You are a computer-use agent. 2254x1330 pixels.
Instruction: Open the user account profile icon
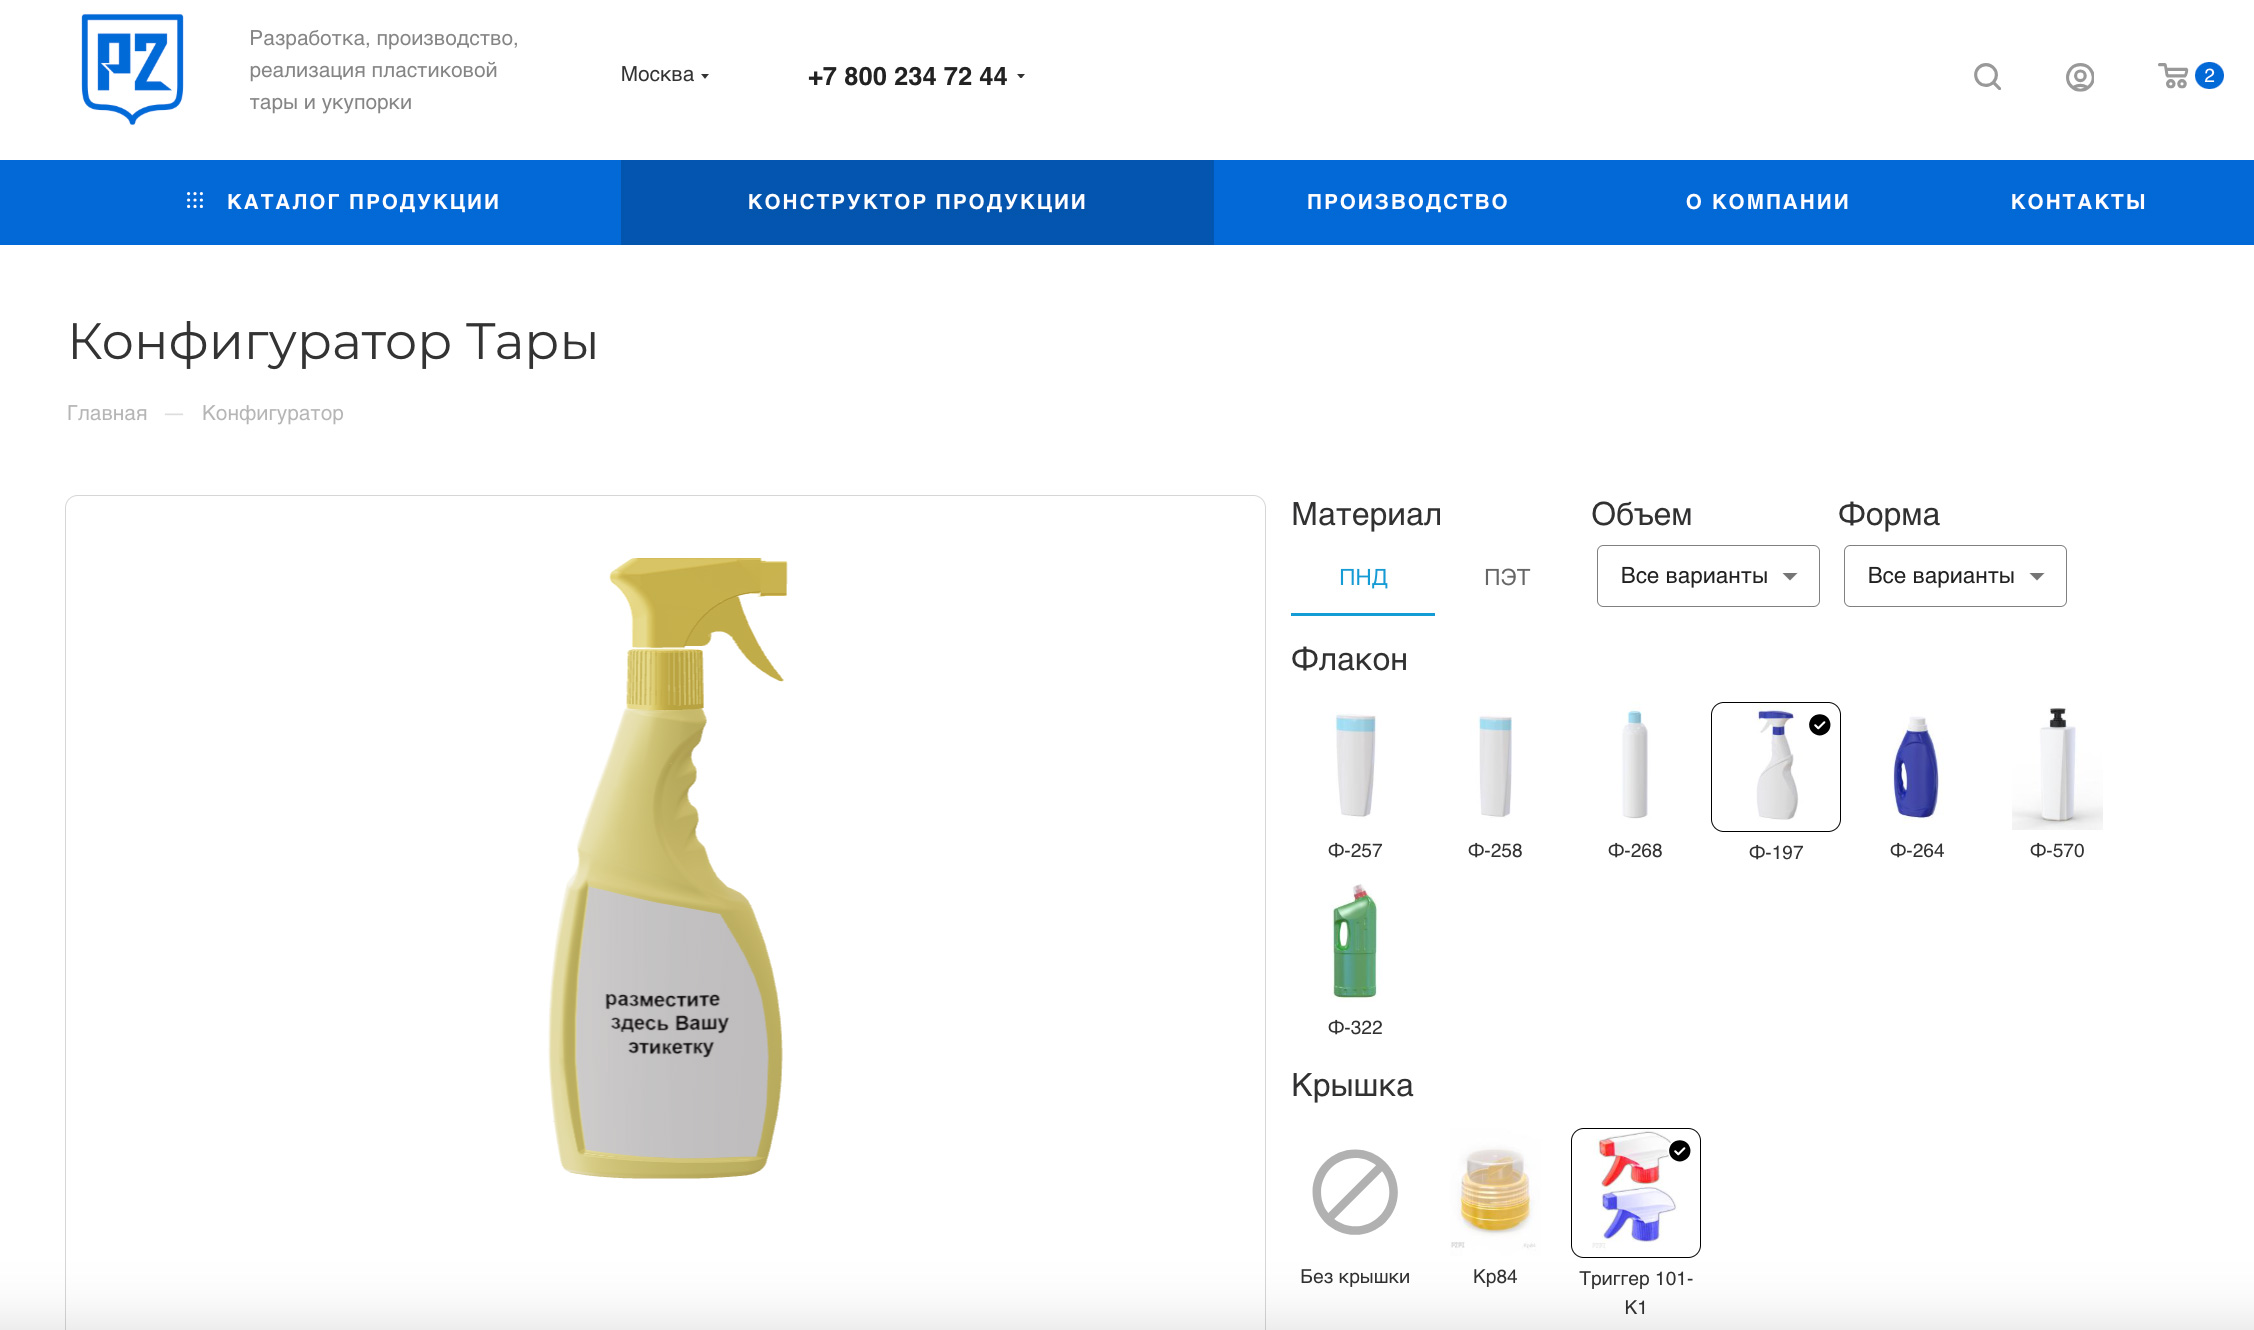(x=2080, y=77)
